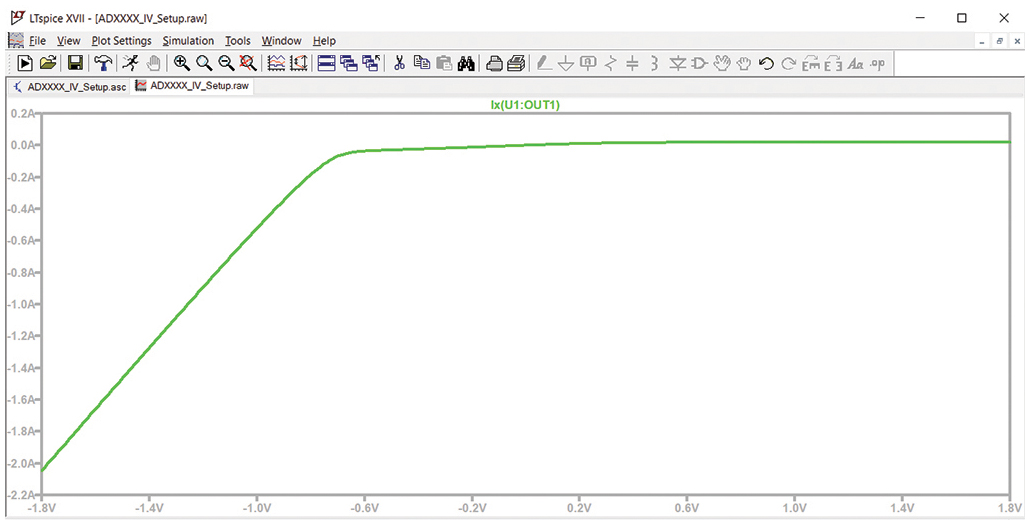Click the Halt hand icon
Screen dimensions: 1030x525
[153, 63]
